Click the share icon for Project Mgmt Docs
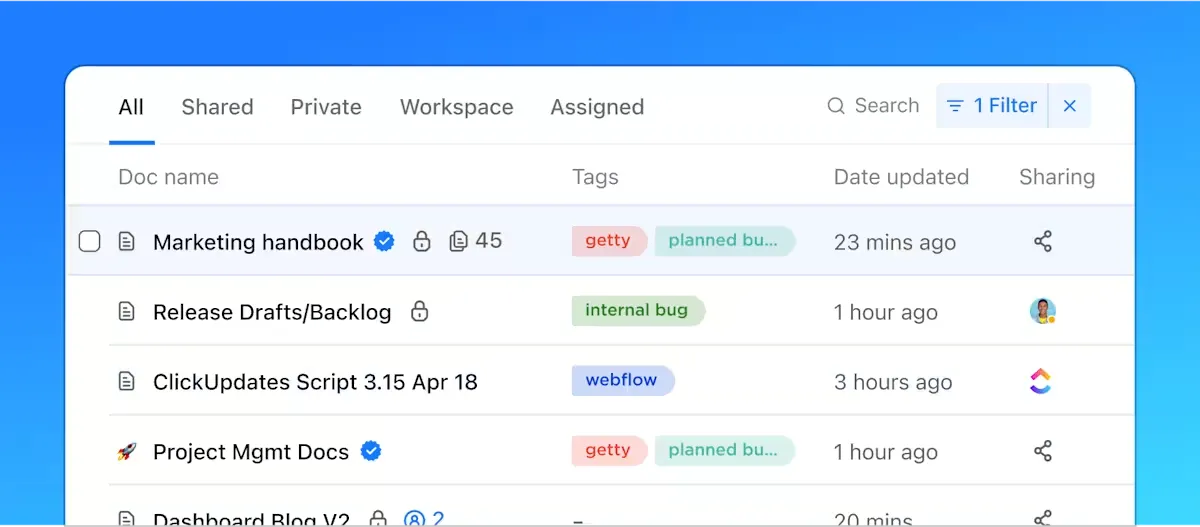This screenshot has height=527, width=1200. [1043, 451]
